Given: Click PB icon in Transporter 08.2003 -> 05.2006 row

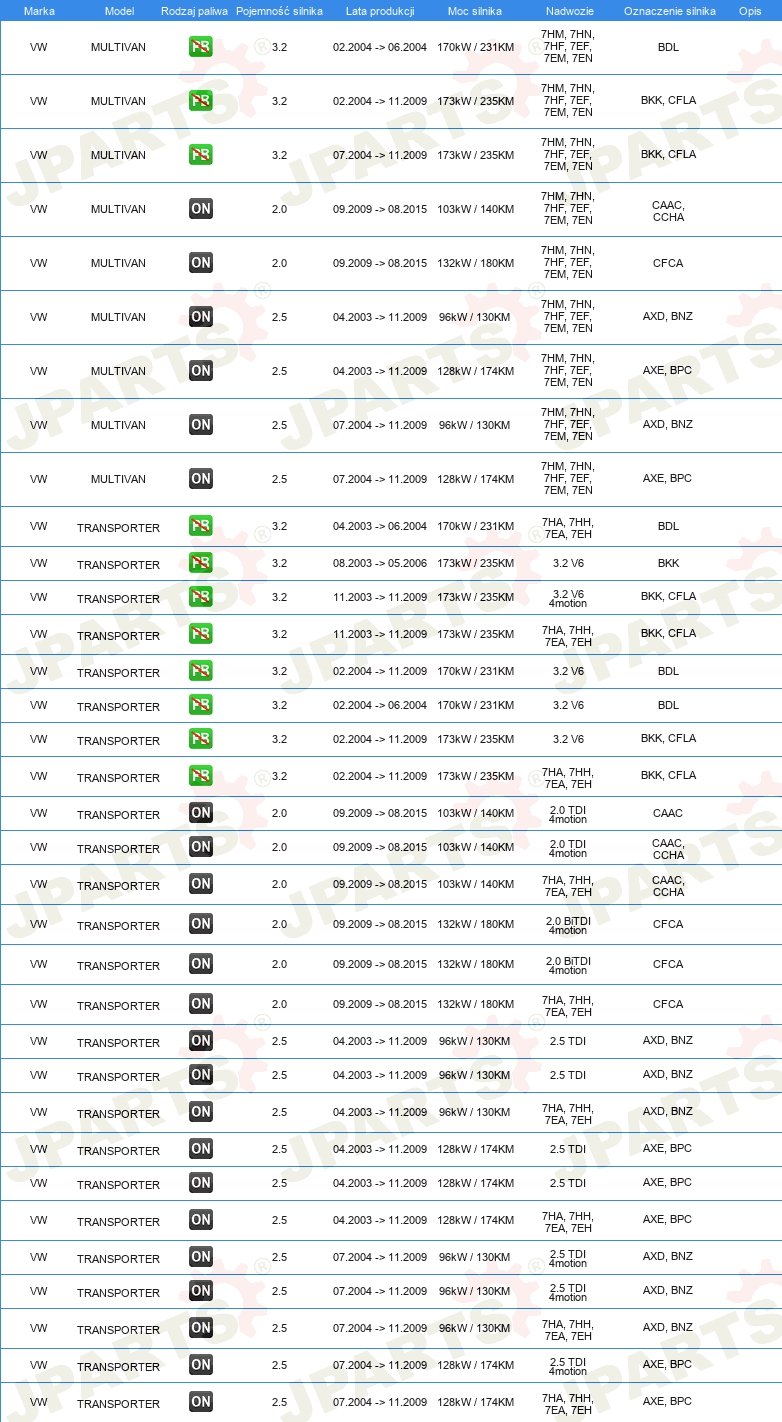Looking at the screenshot, I should (x=201, y=562).
